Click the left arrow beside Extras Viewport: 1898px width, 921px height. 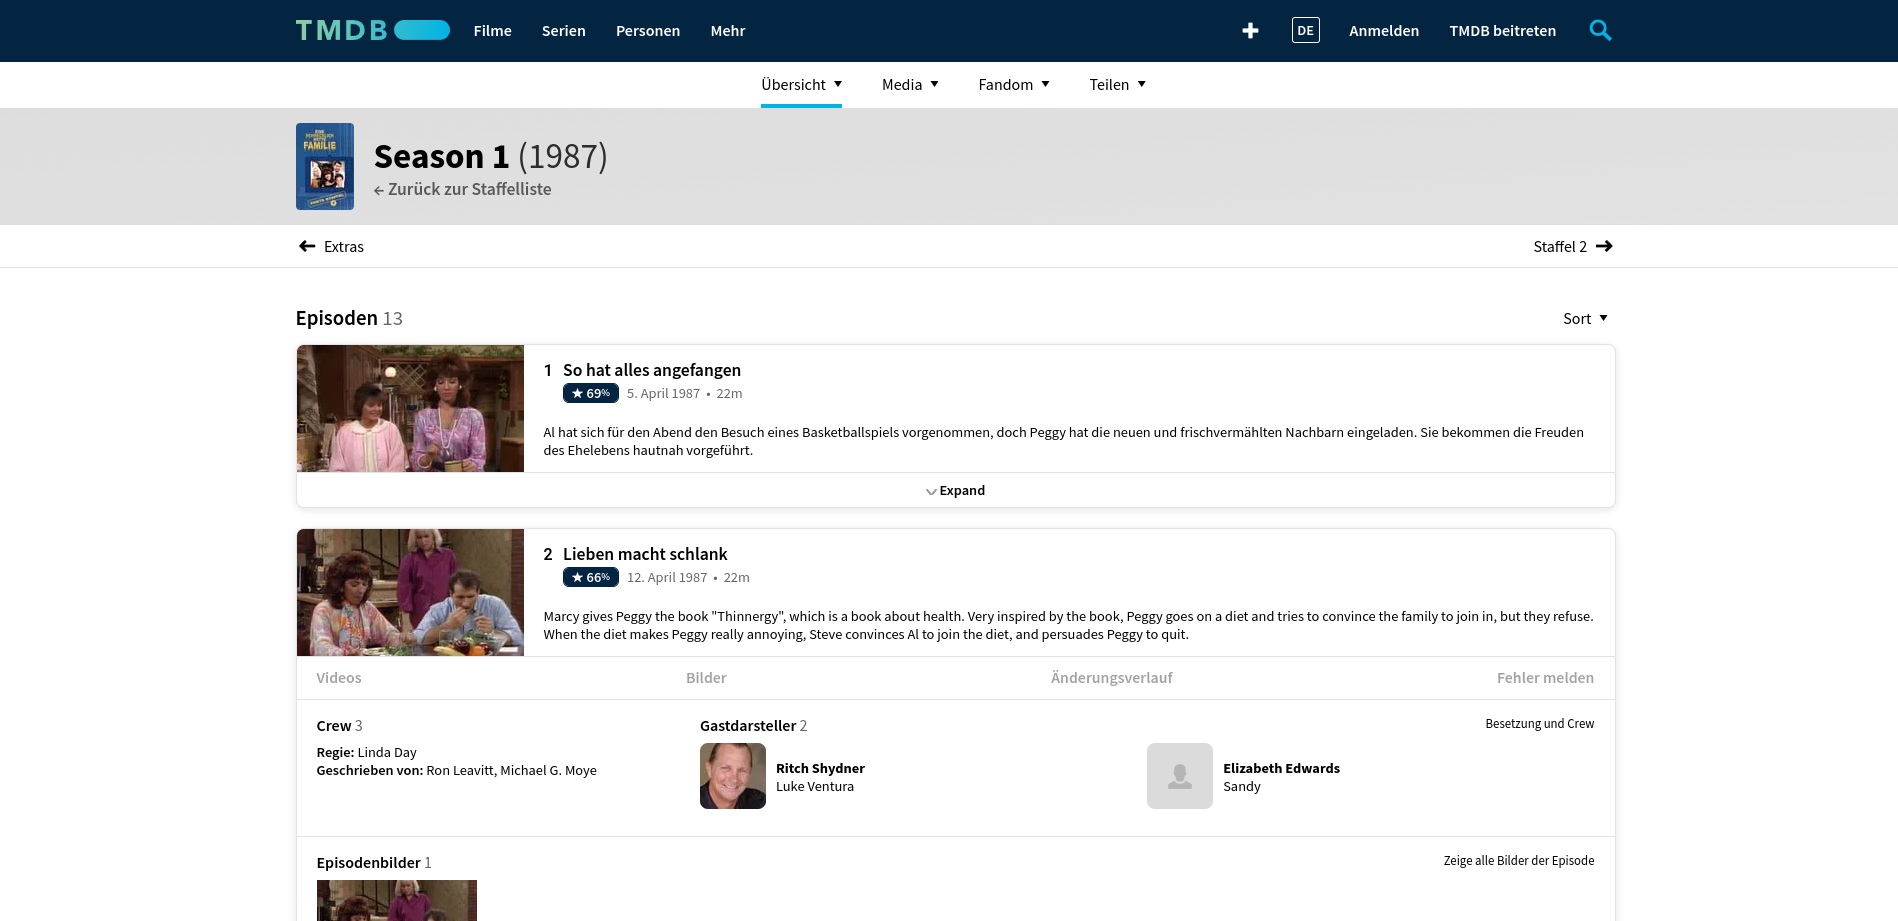pyautogui.click(x=307, y=247)
